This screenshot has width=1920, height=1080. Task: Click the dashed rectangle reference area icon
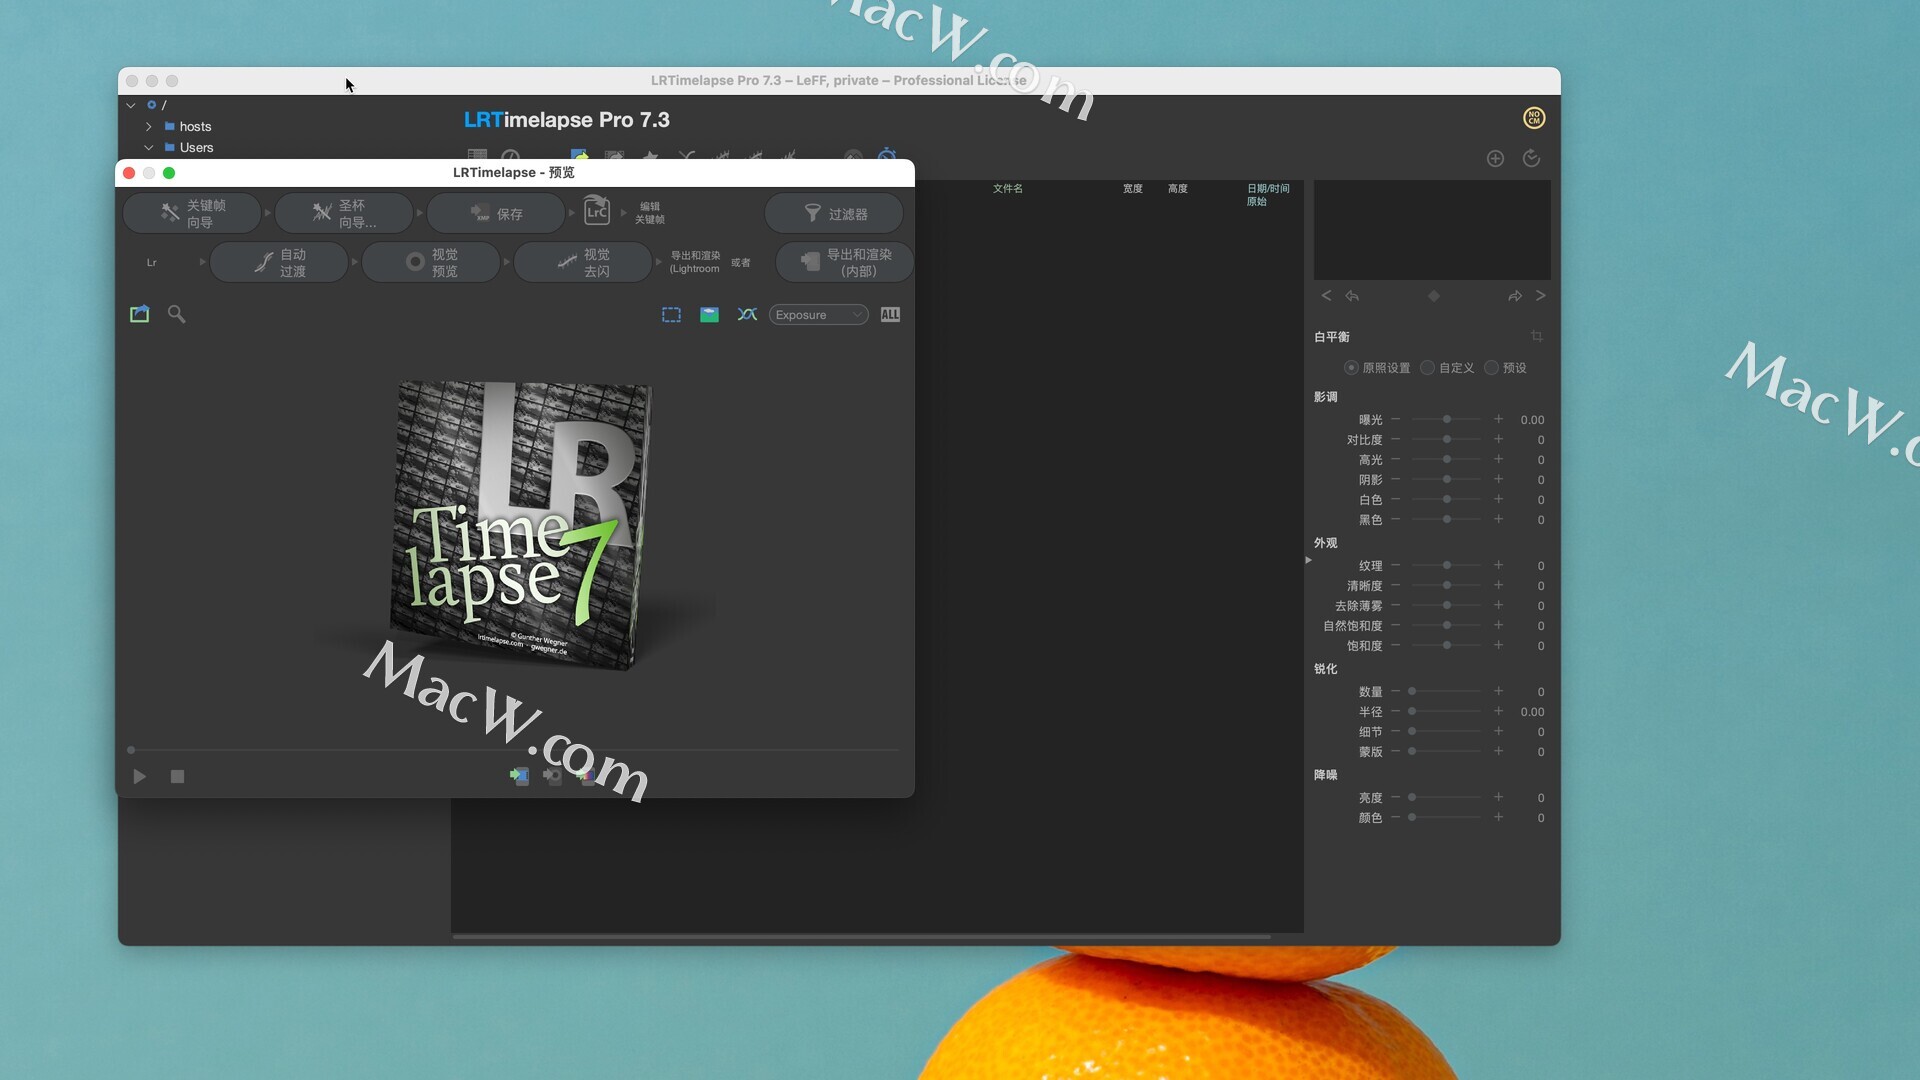click(671, 315)
